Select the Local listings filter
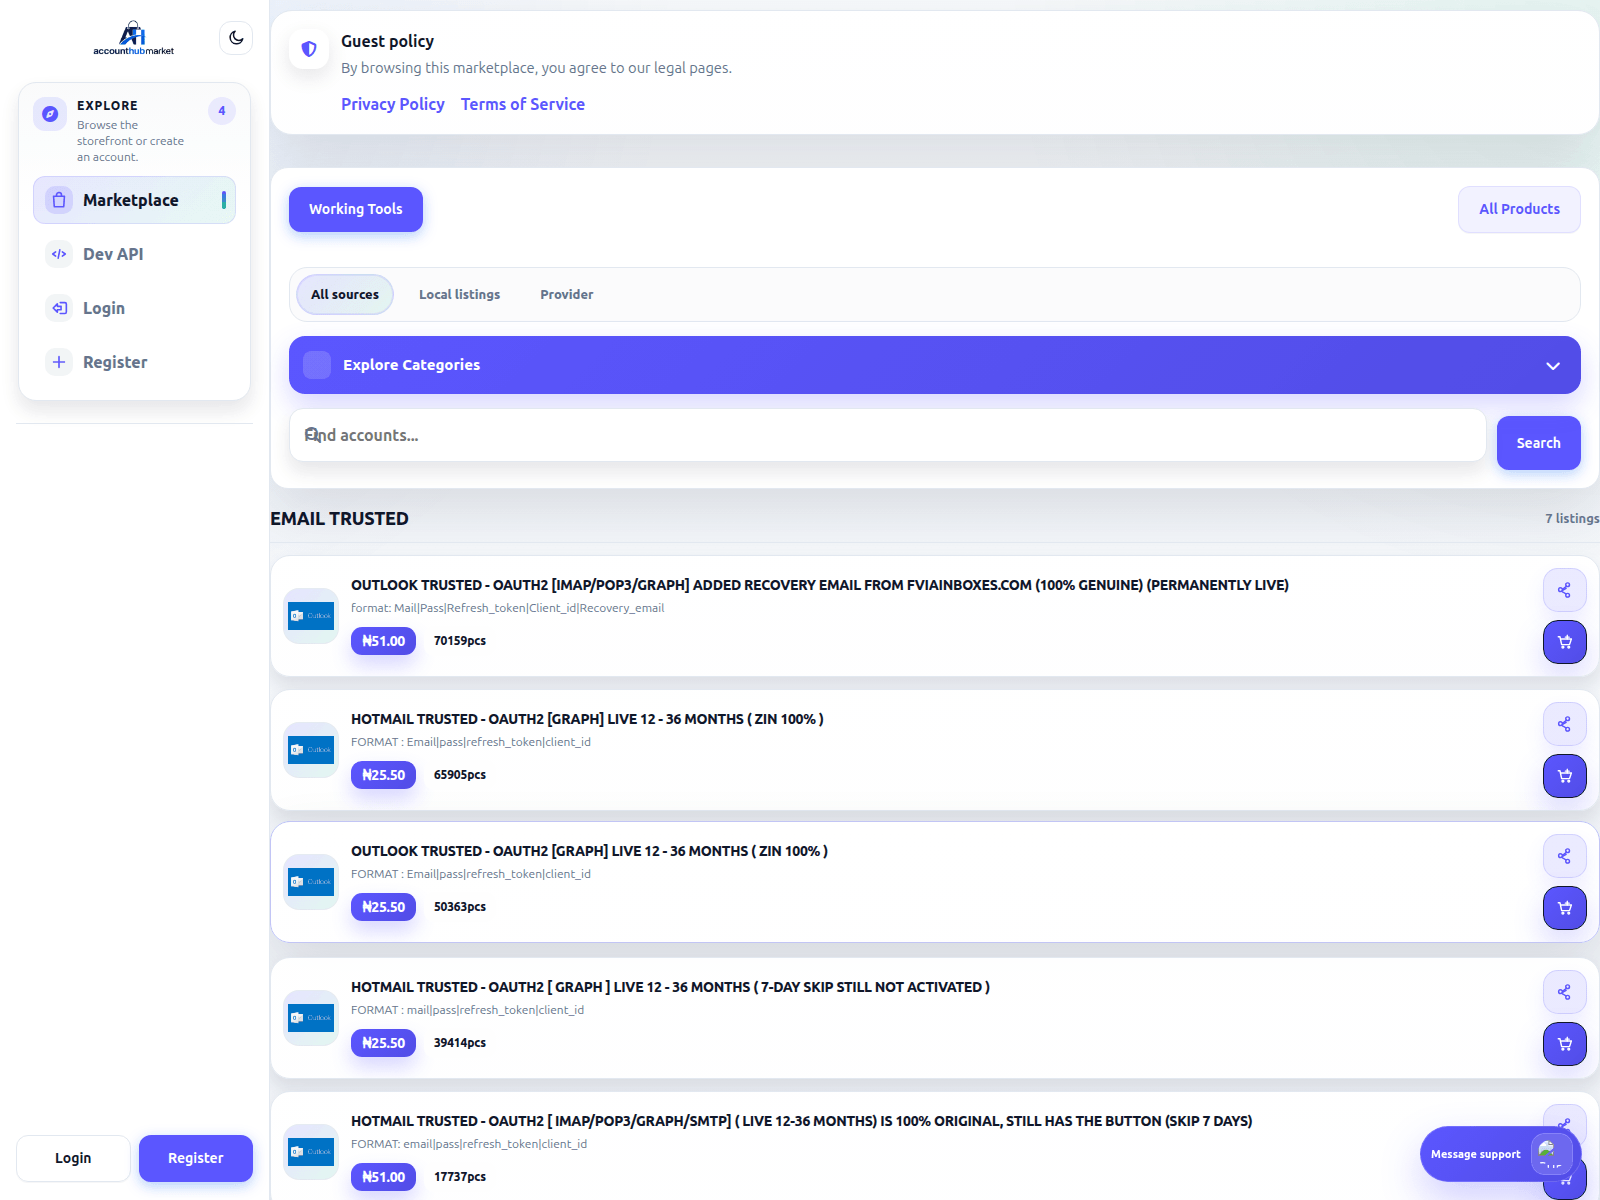The image size is (1600, 1200). pos(459,295)
